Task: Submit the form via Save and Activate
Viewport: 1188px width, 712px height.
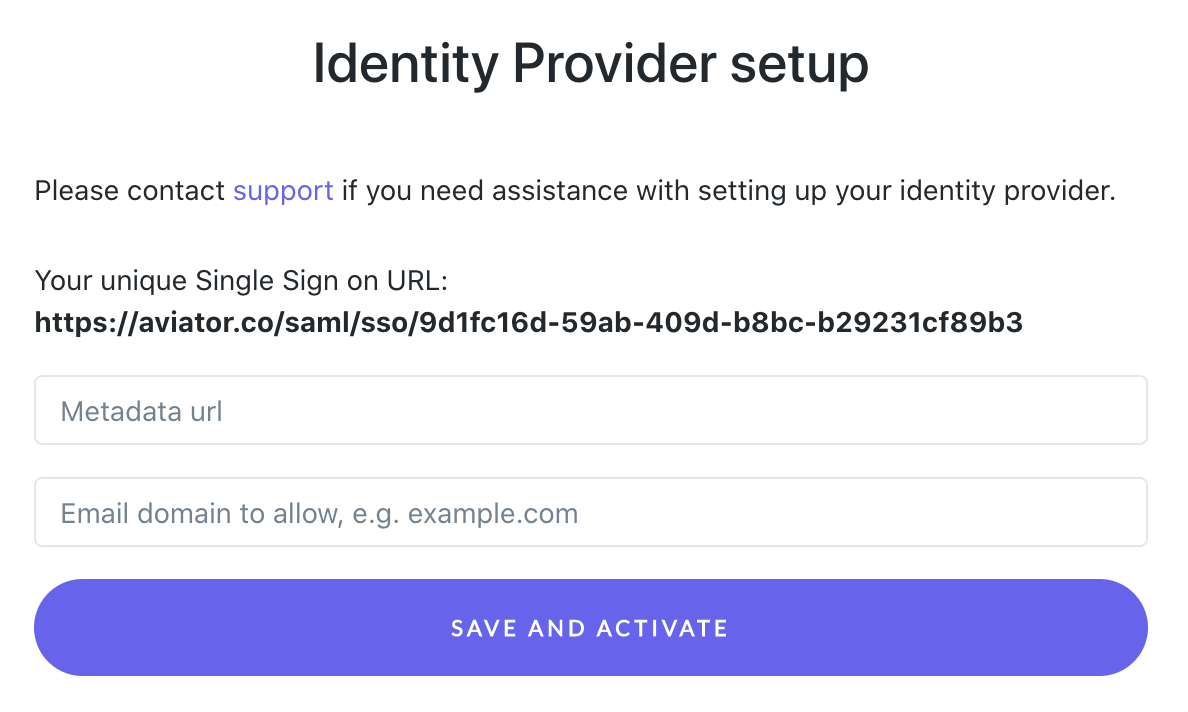Action: (590, 627)
